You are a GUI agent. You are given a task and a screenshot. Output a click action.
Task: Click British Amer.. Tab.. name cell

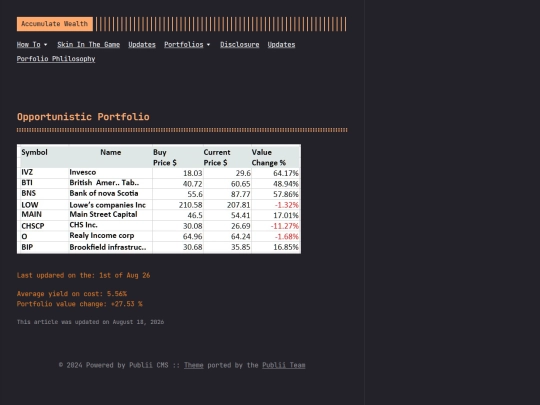(x=104, y=183)
